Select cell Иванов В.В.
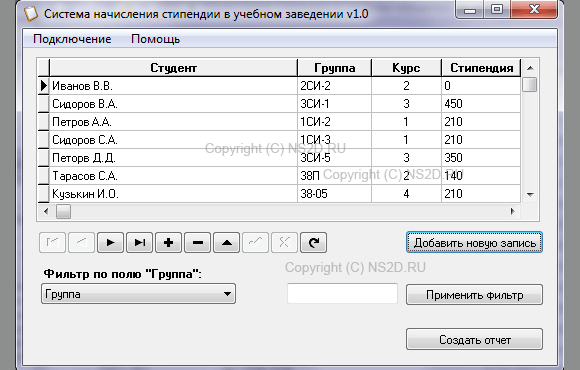The image size is (580, 370). tap(173, 86)
